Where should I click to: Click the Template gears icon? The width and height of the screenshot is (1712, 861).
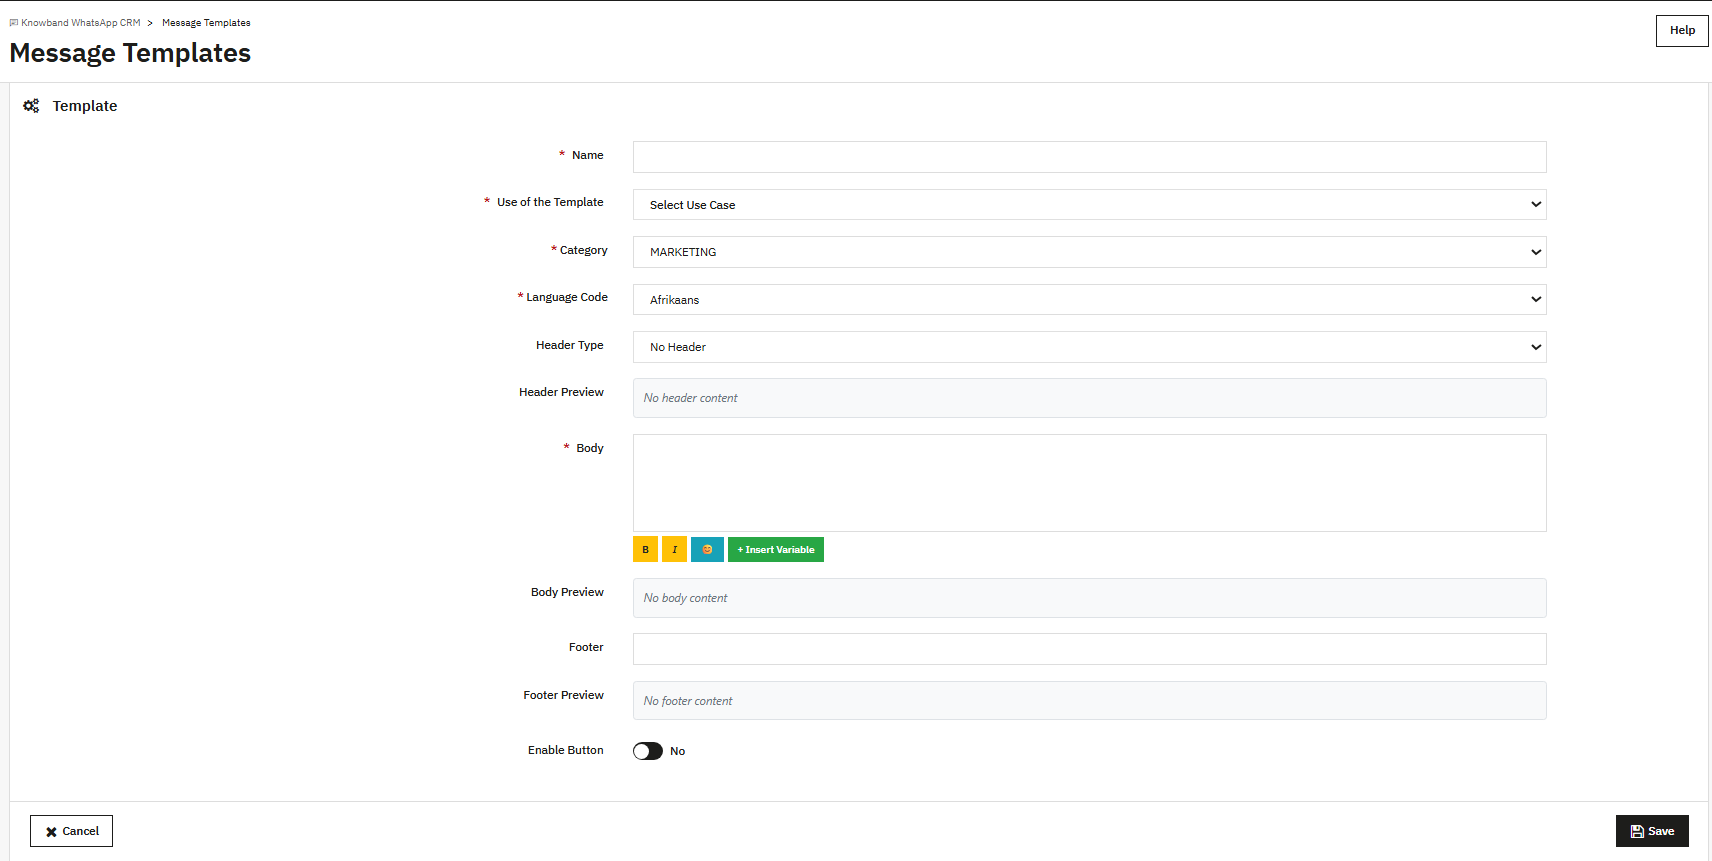(31, 106)
